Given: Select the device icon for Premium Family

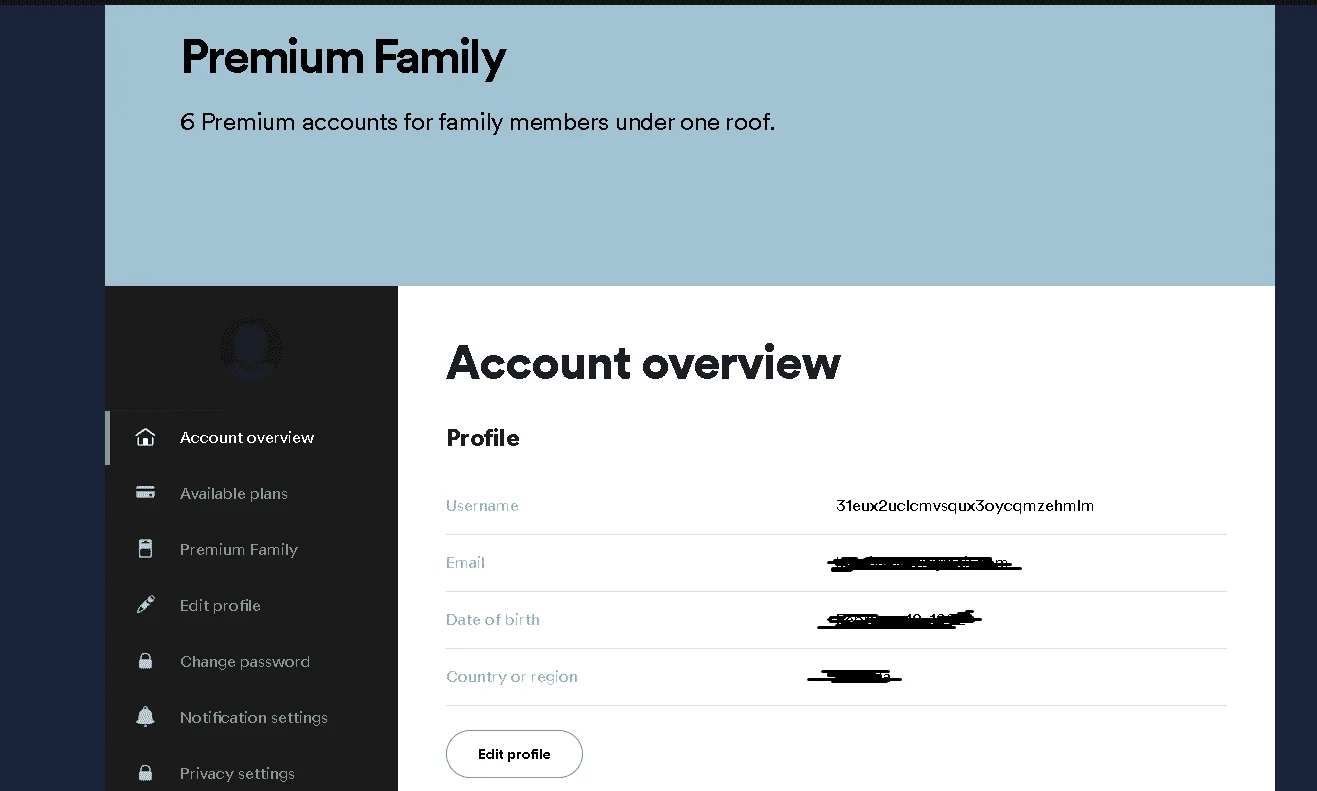Looking at the screenshot, I should click(x=145, y=549).
